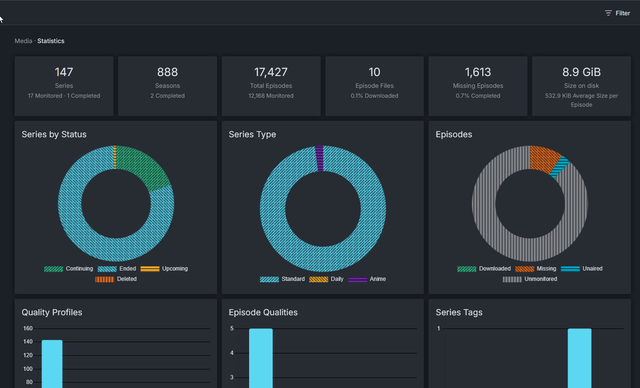The height and width of the screenshot is (388, 640).
Task: Click the '17 Monitored · 1 Completed' text
Action: coord(64,96)
